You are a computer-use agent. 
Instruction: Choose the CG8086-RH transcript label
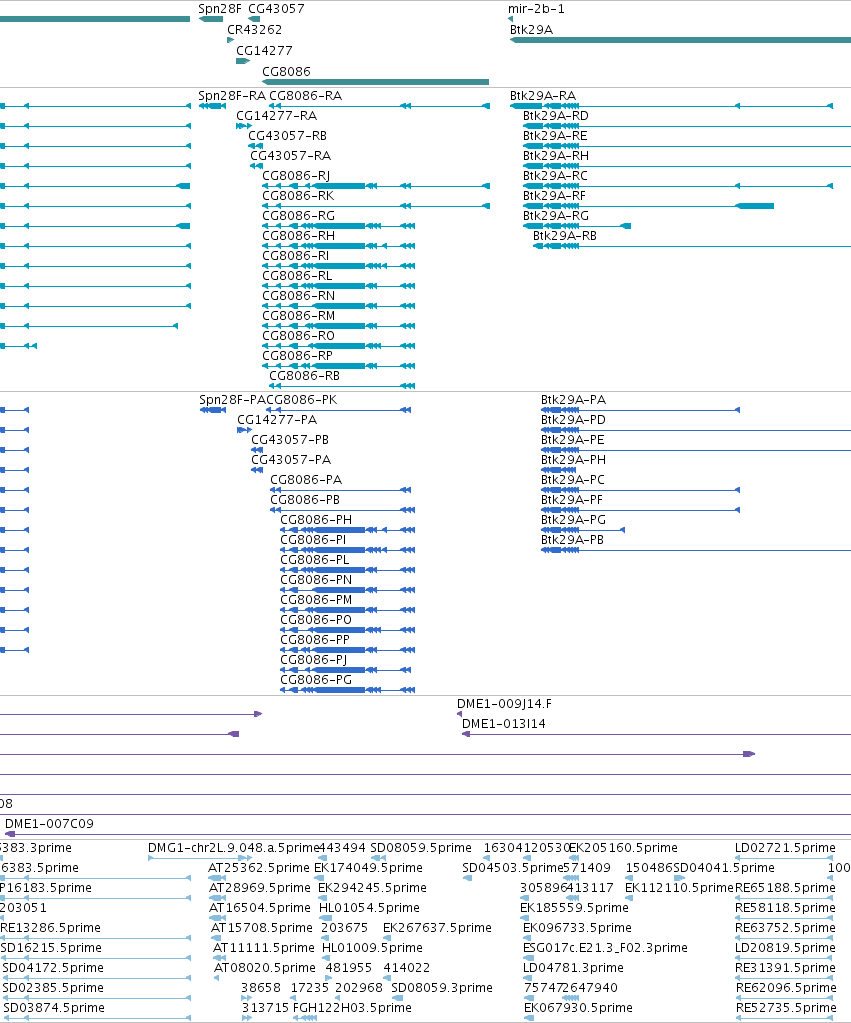[x=299, y=236]
